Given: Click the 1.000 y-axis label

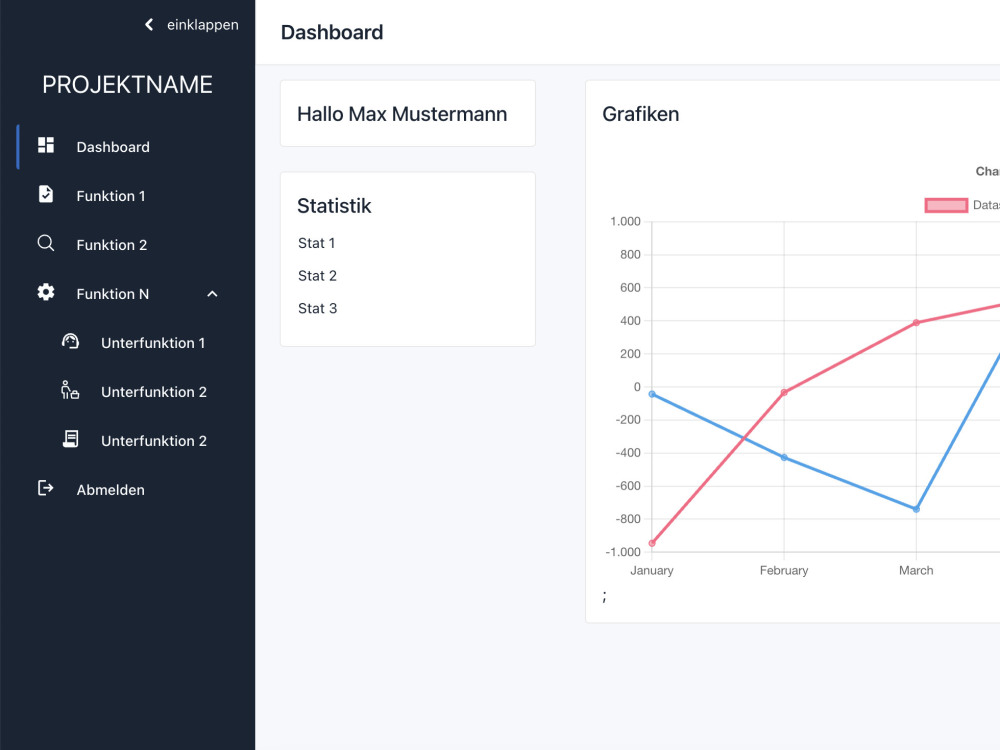Looking at the screenshot, I should (625, 221).
